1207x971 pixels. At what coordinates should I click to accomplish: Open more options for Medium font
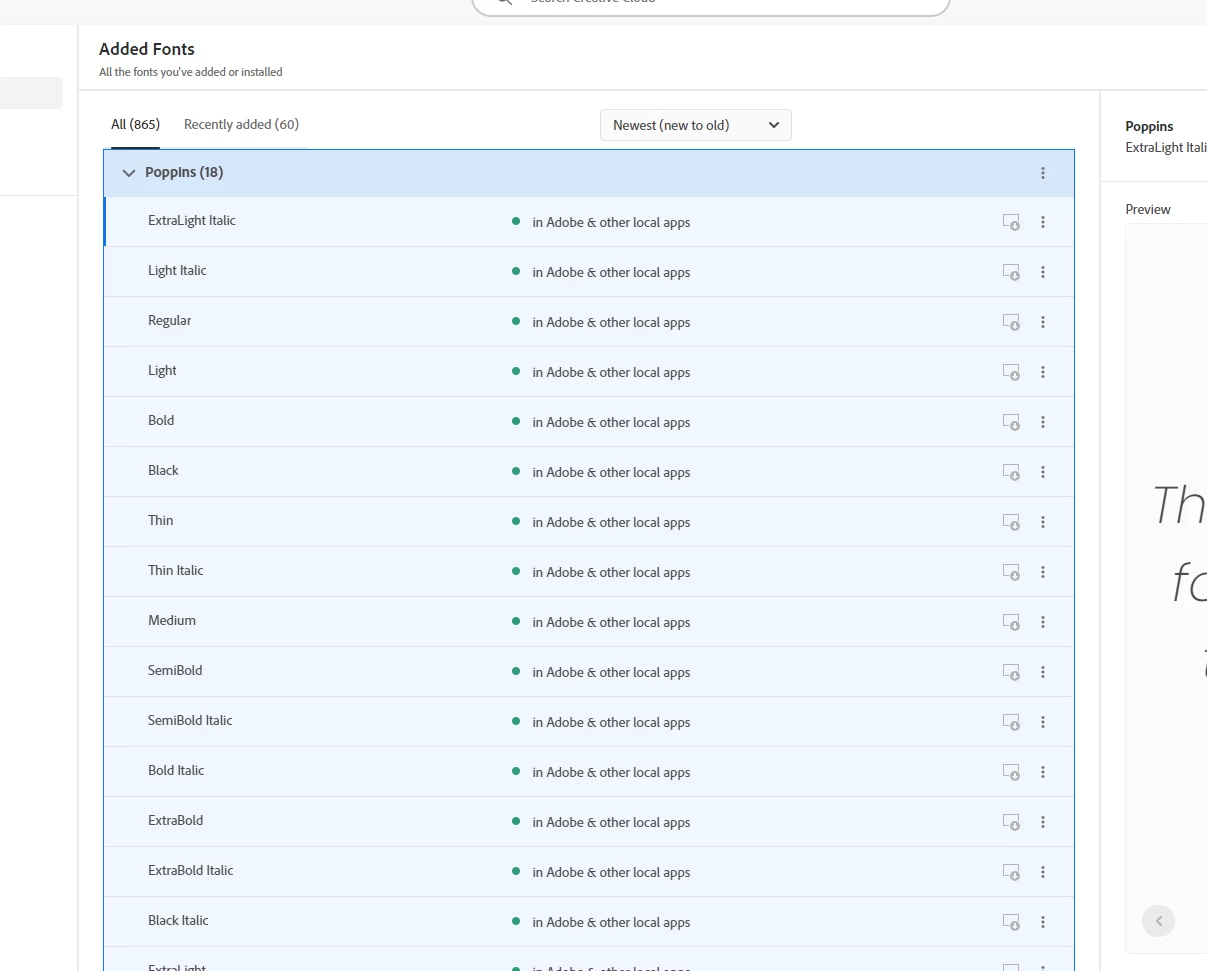(1043, 622)
